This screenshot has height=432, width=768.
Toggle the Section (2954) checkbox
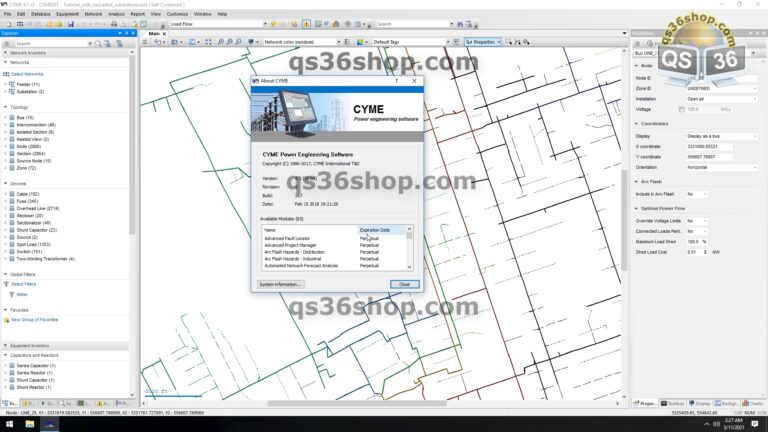[x=12, y=154]
